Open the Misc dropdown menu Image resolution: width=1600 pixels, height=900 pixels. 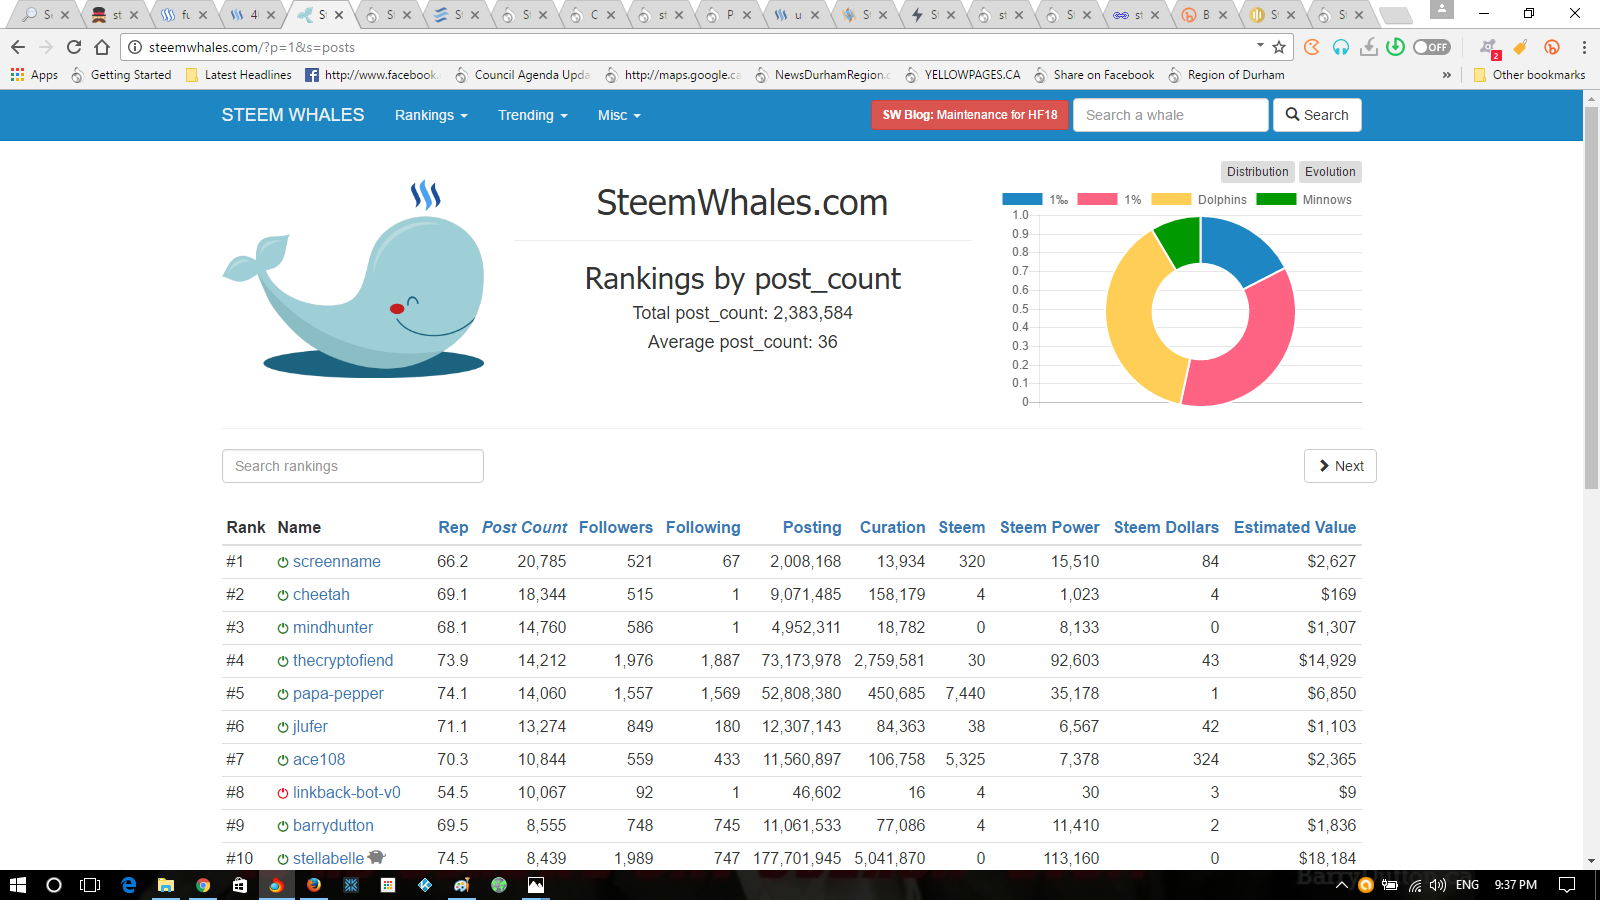(x=619, y=115)
